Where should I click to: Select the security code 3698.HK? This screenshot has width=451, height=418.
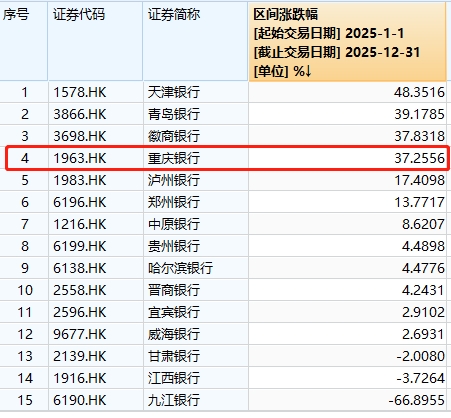pos(80,136)
